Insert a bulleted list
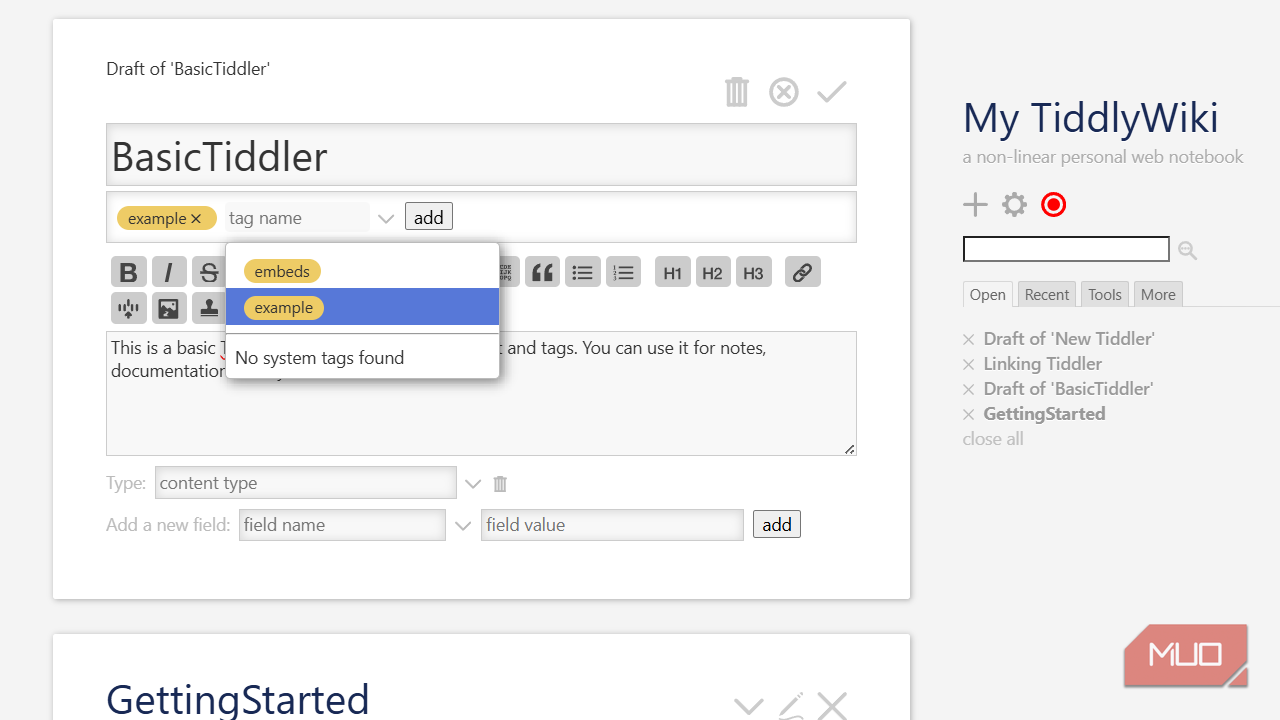 (583, 272)
